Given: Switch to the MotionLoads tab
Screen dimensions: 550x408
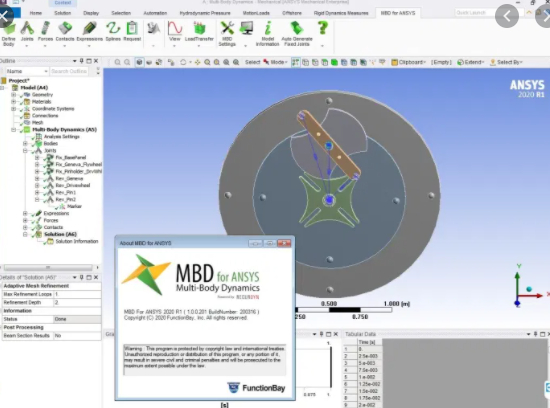Looking at the screenshot, I should (x=256, y=13).
